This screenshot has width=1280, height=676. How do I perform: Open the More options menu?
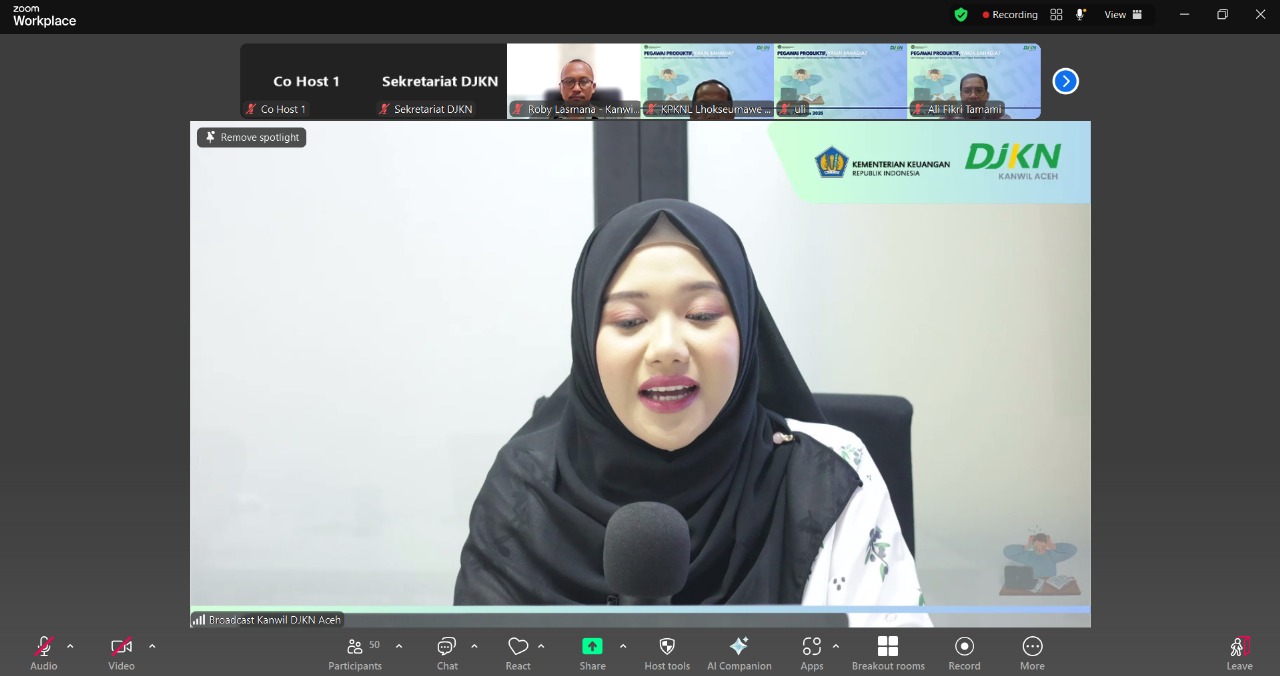[x=1032, y=653]
